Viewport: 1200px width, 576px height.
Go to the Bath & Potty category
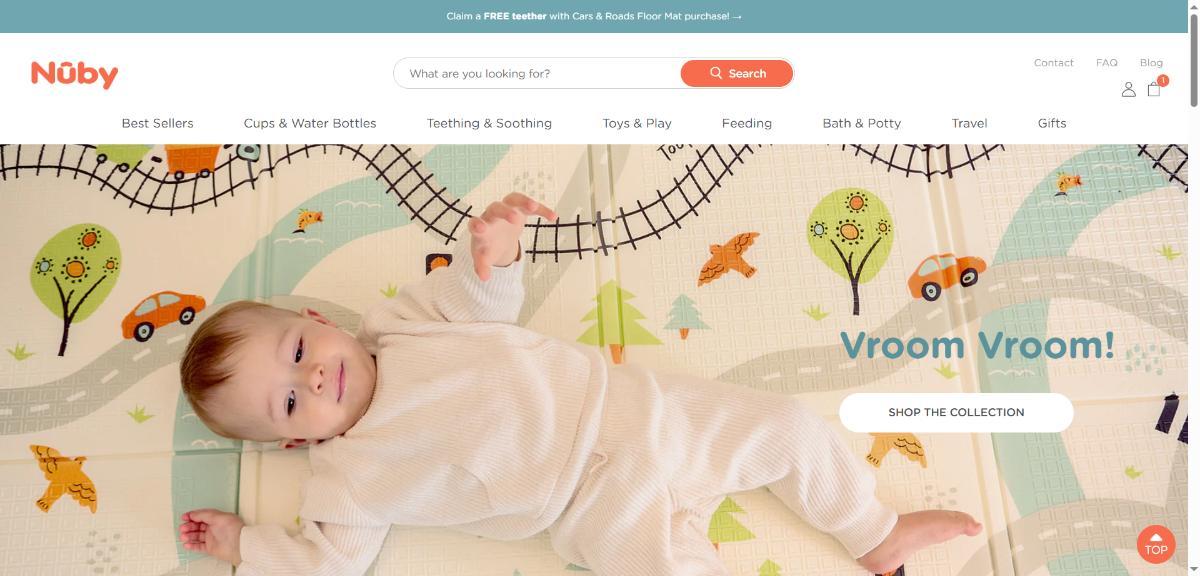pyautogui.click(x=862, y=123)
